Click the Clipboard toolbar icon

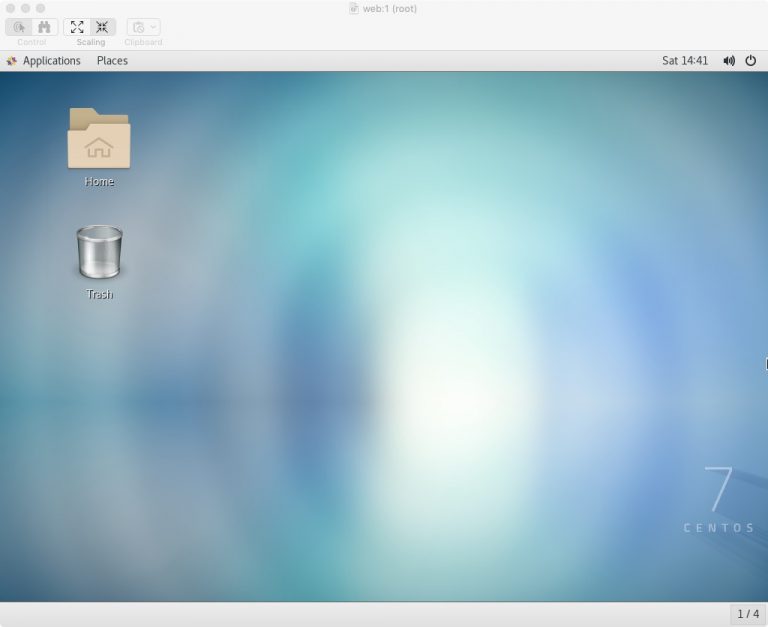[x=138, y=27]
